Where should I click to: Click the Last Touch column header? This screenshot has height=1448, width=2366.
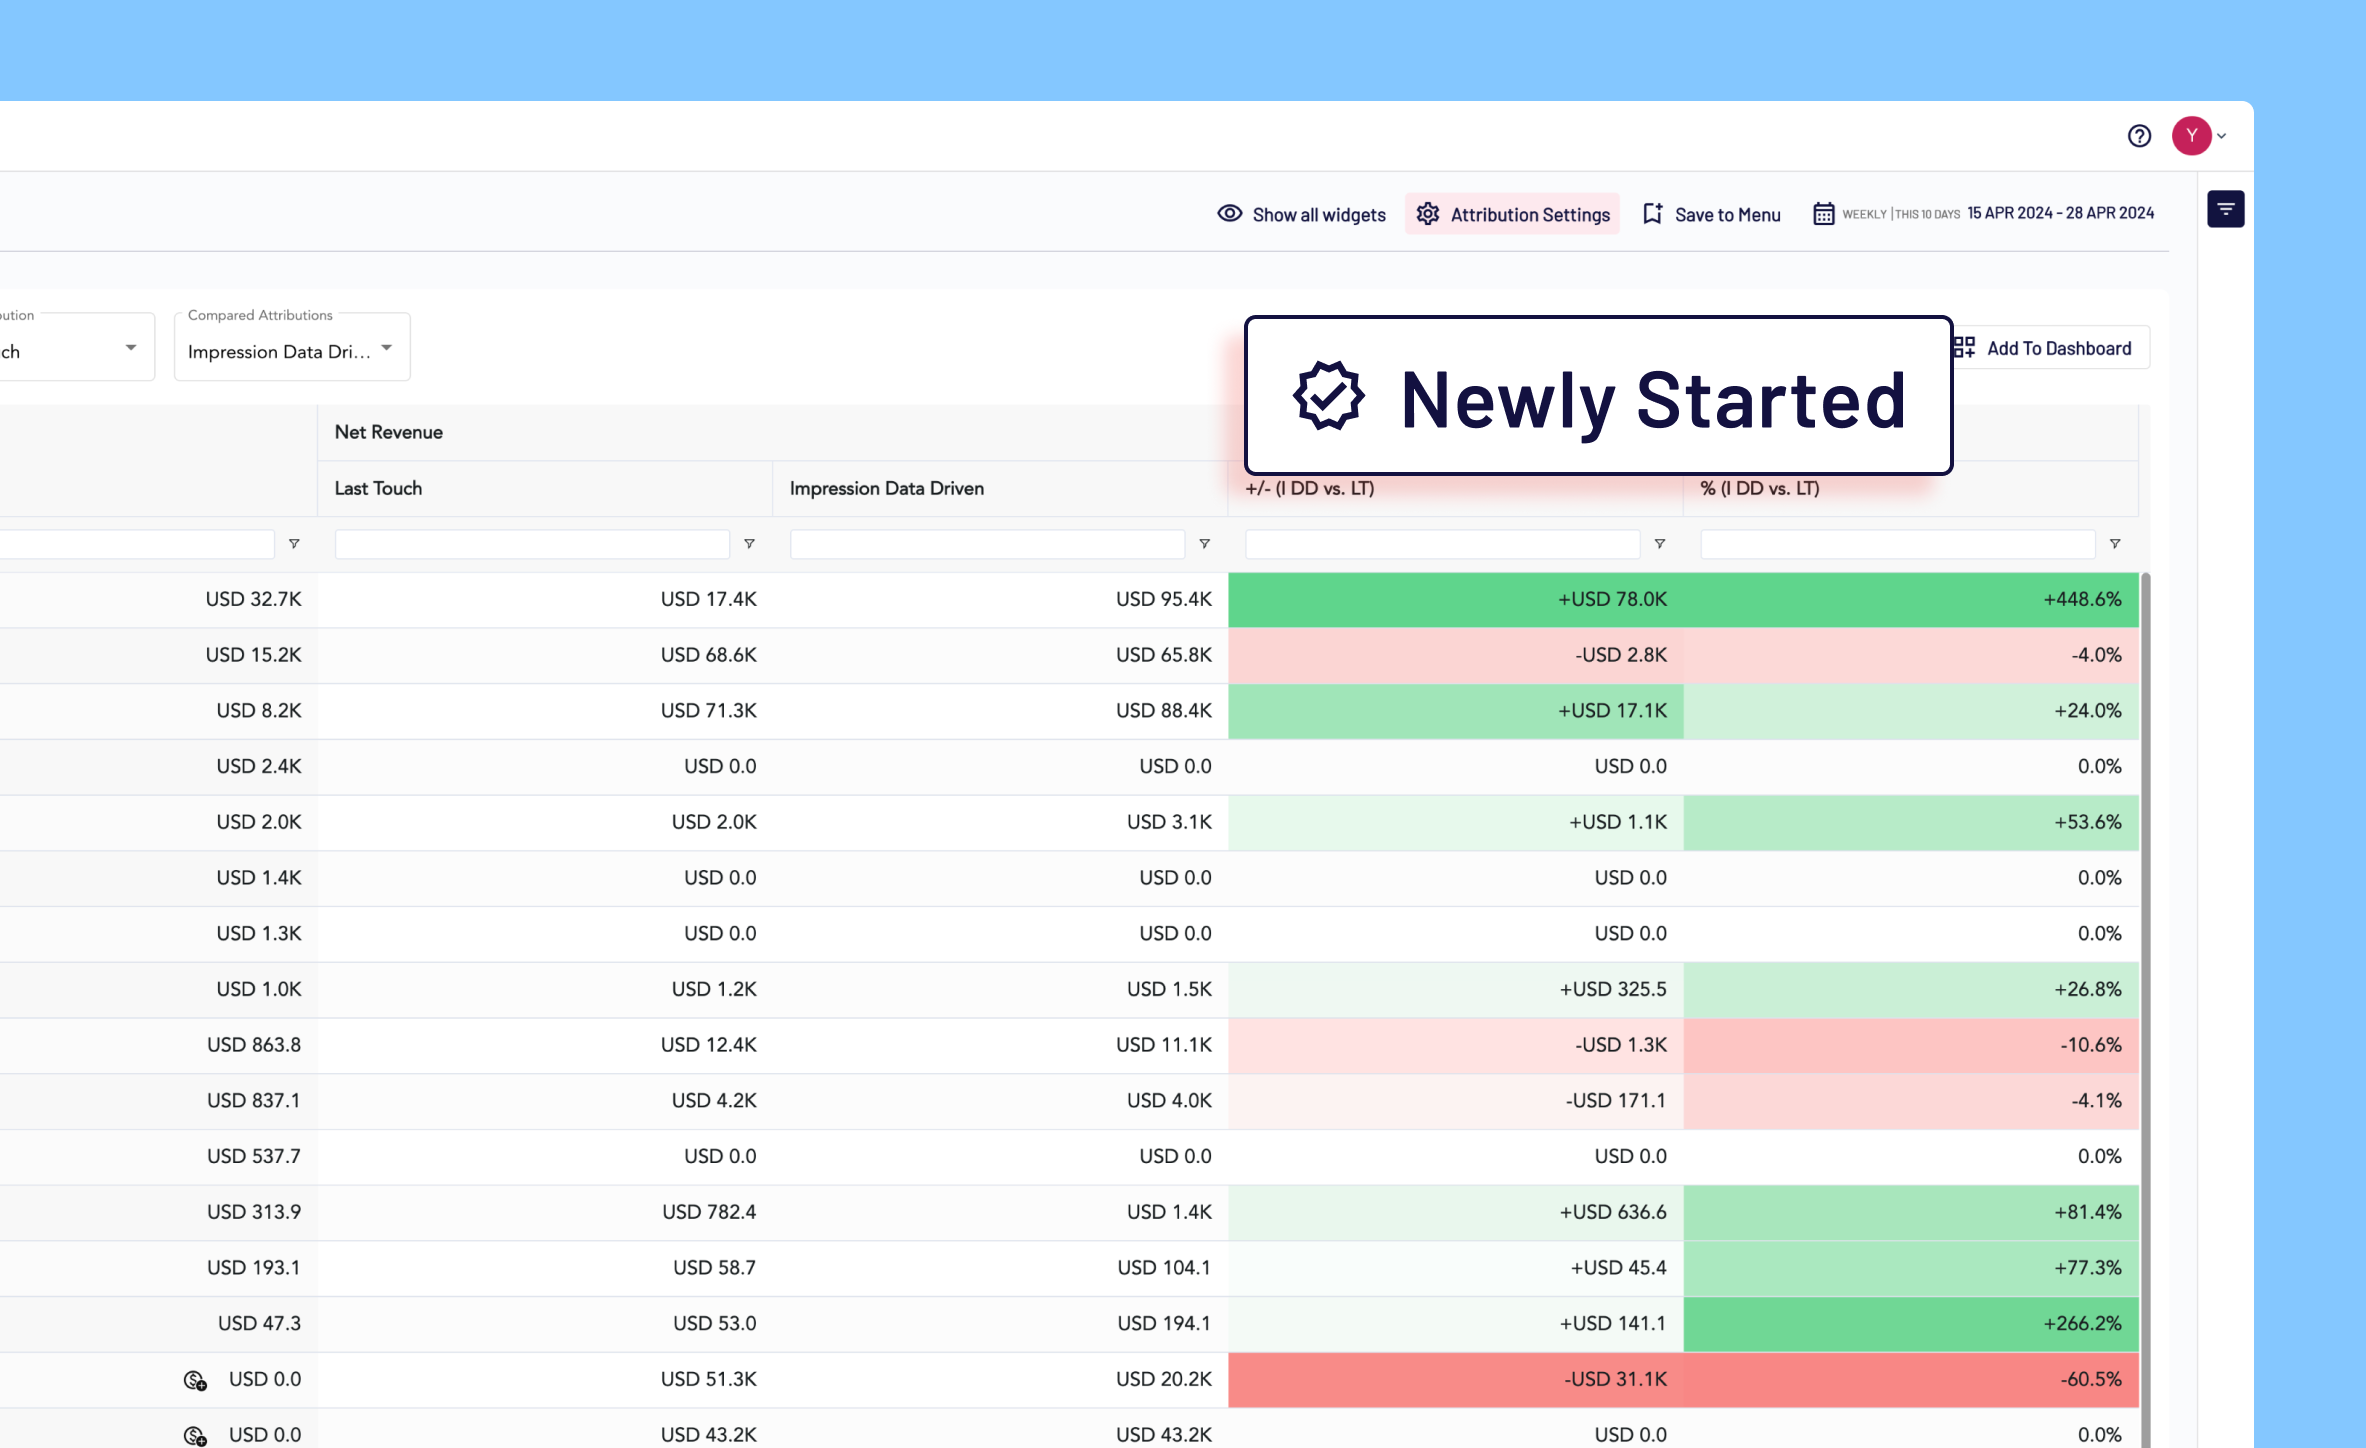click(x=378, y=488)
